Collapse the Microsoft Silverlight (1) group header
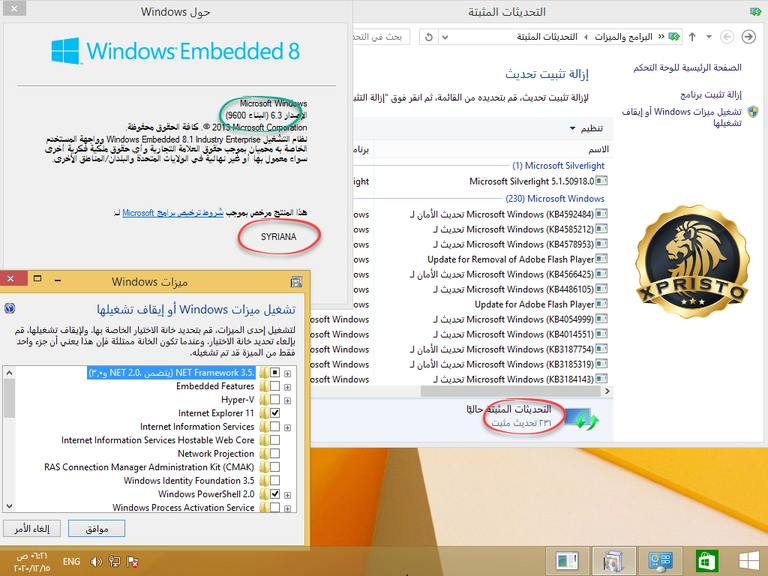The width and height of the screenshot is (768, 576). click(x=558, y=166)
